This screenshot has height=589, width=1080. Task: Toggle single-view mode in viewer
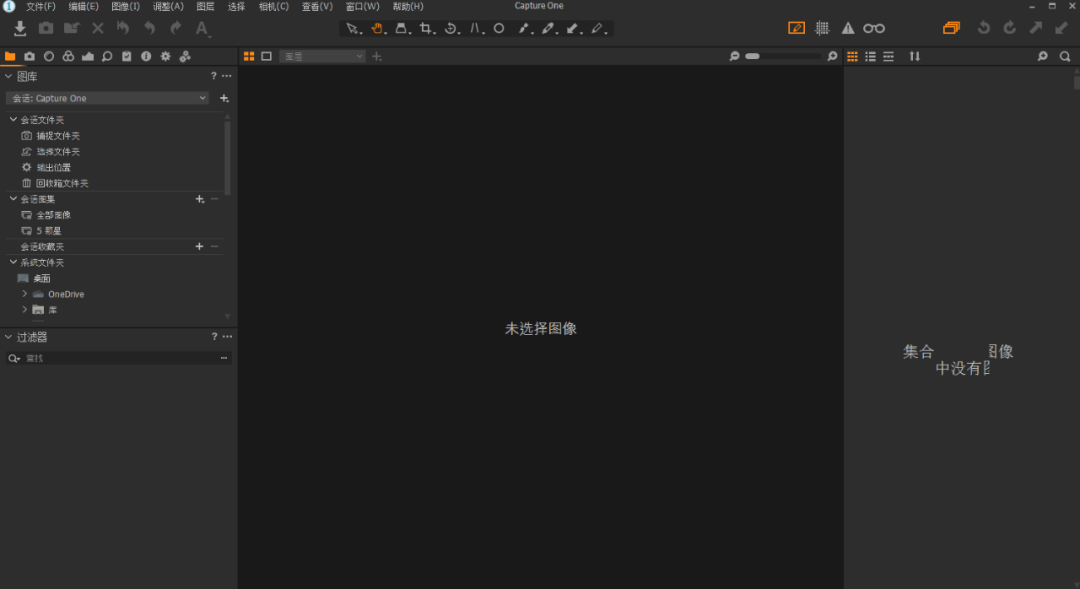click(267, 56)
